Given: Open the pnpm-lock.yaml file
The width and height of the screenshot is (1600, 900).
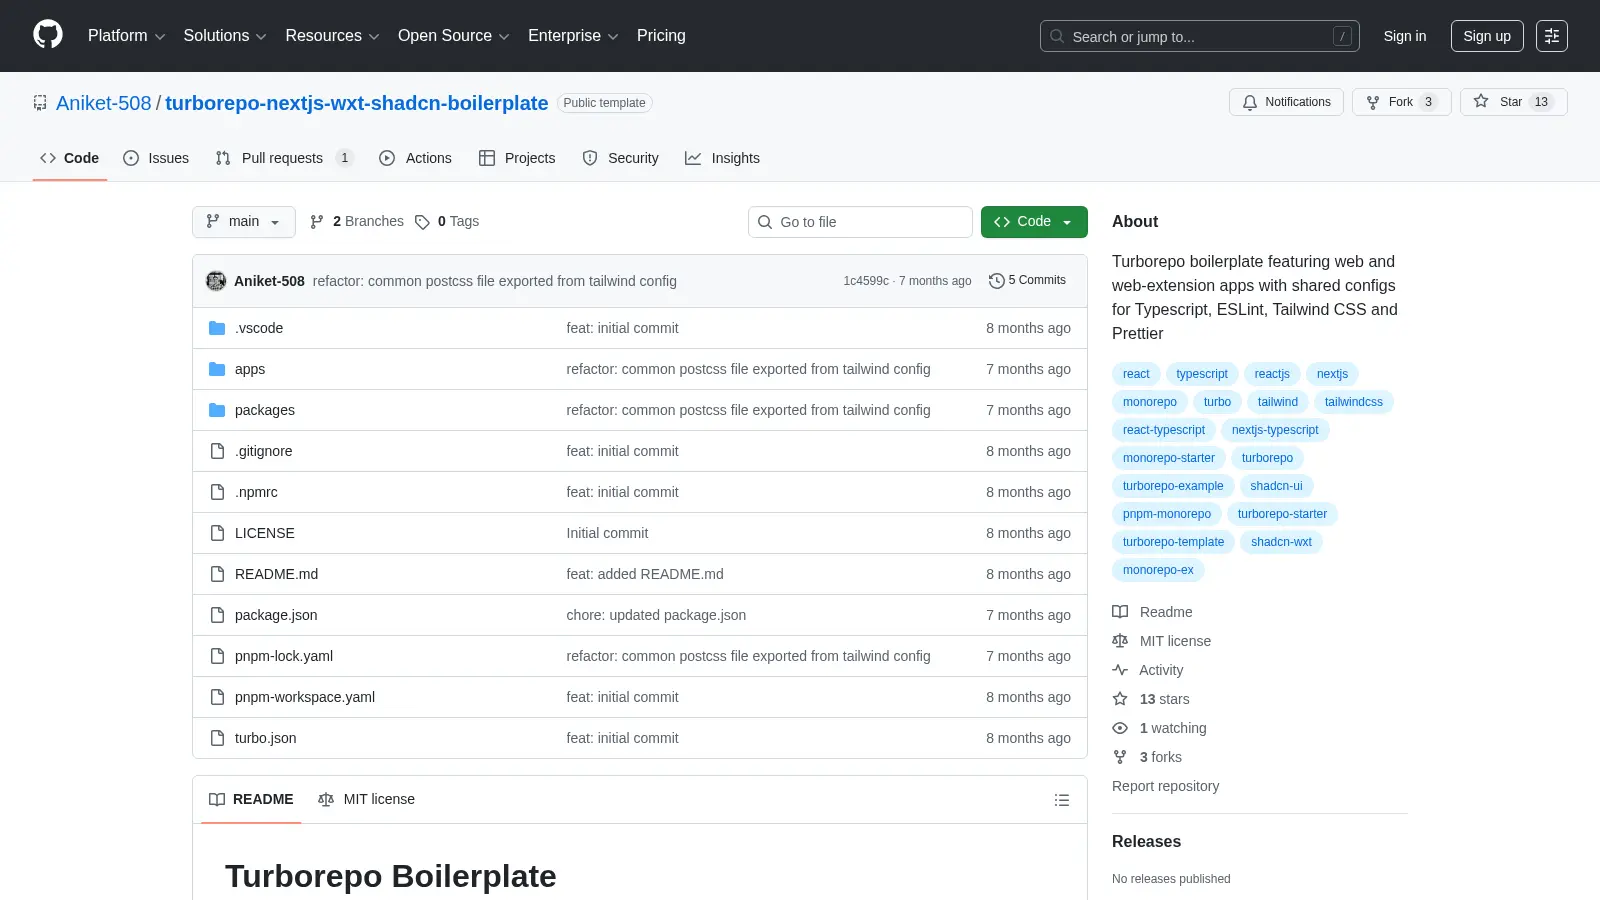Looking at the screenshot, I should (x=284, y=656).
